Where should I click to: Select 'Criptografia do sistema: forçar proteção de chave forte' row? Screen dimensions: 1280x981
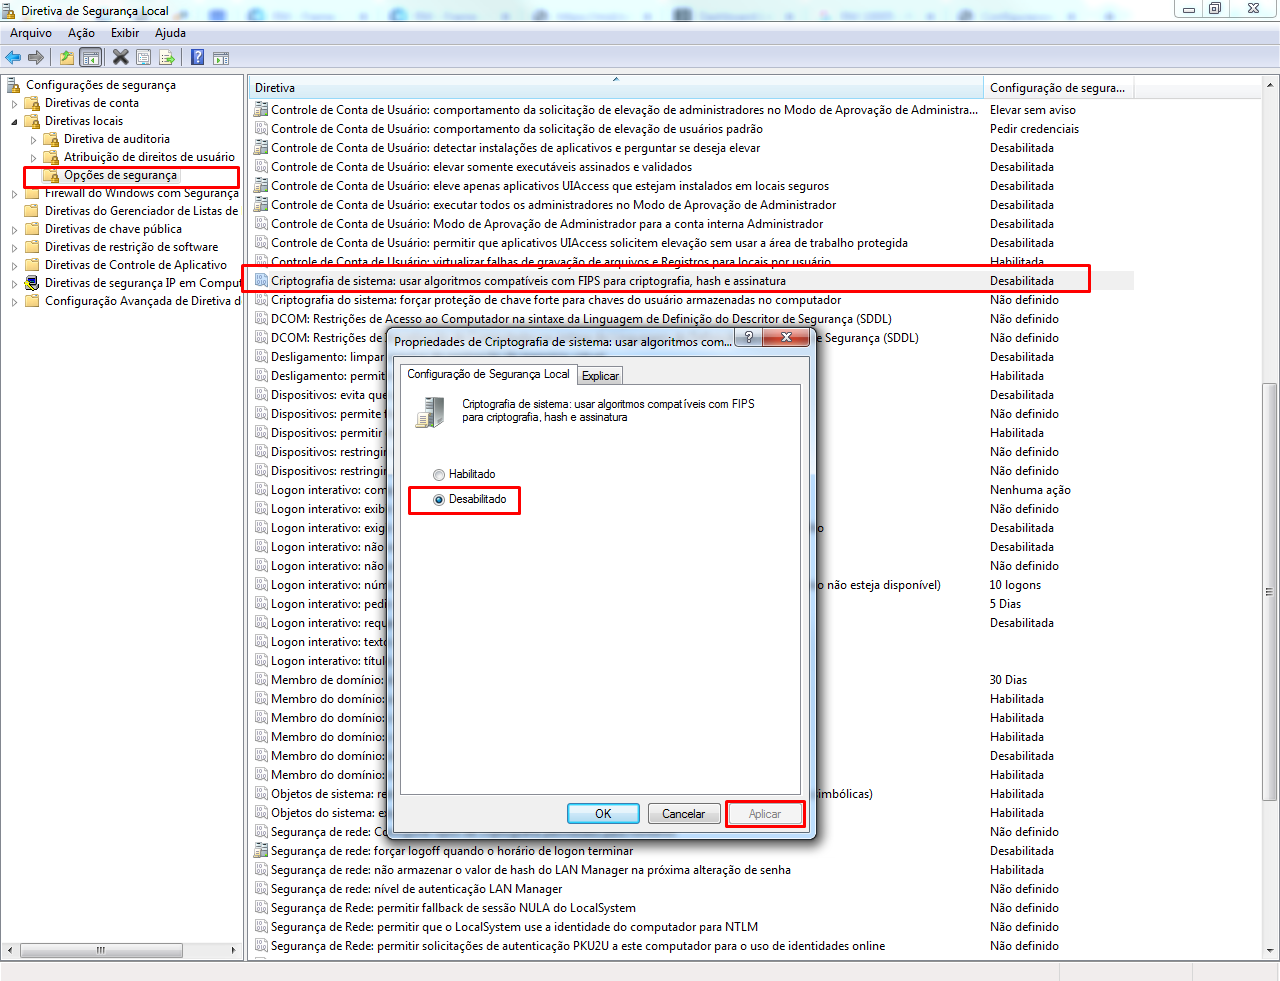click(556, 300)
